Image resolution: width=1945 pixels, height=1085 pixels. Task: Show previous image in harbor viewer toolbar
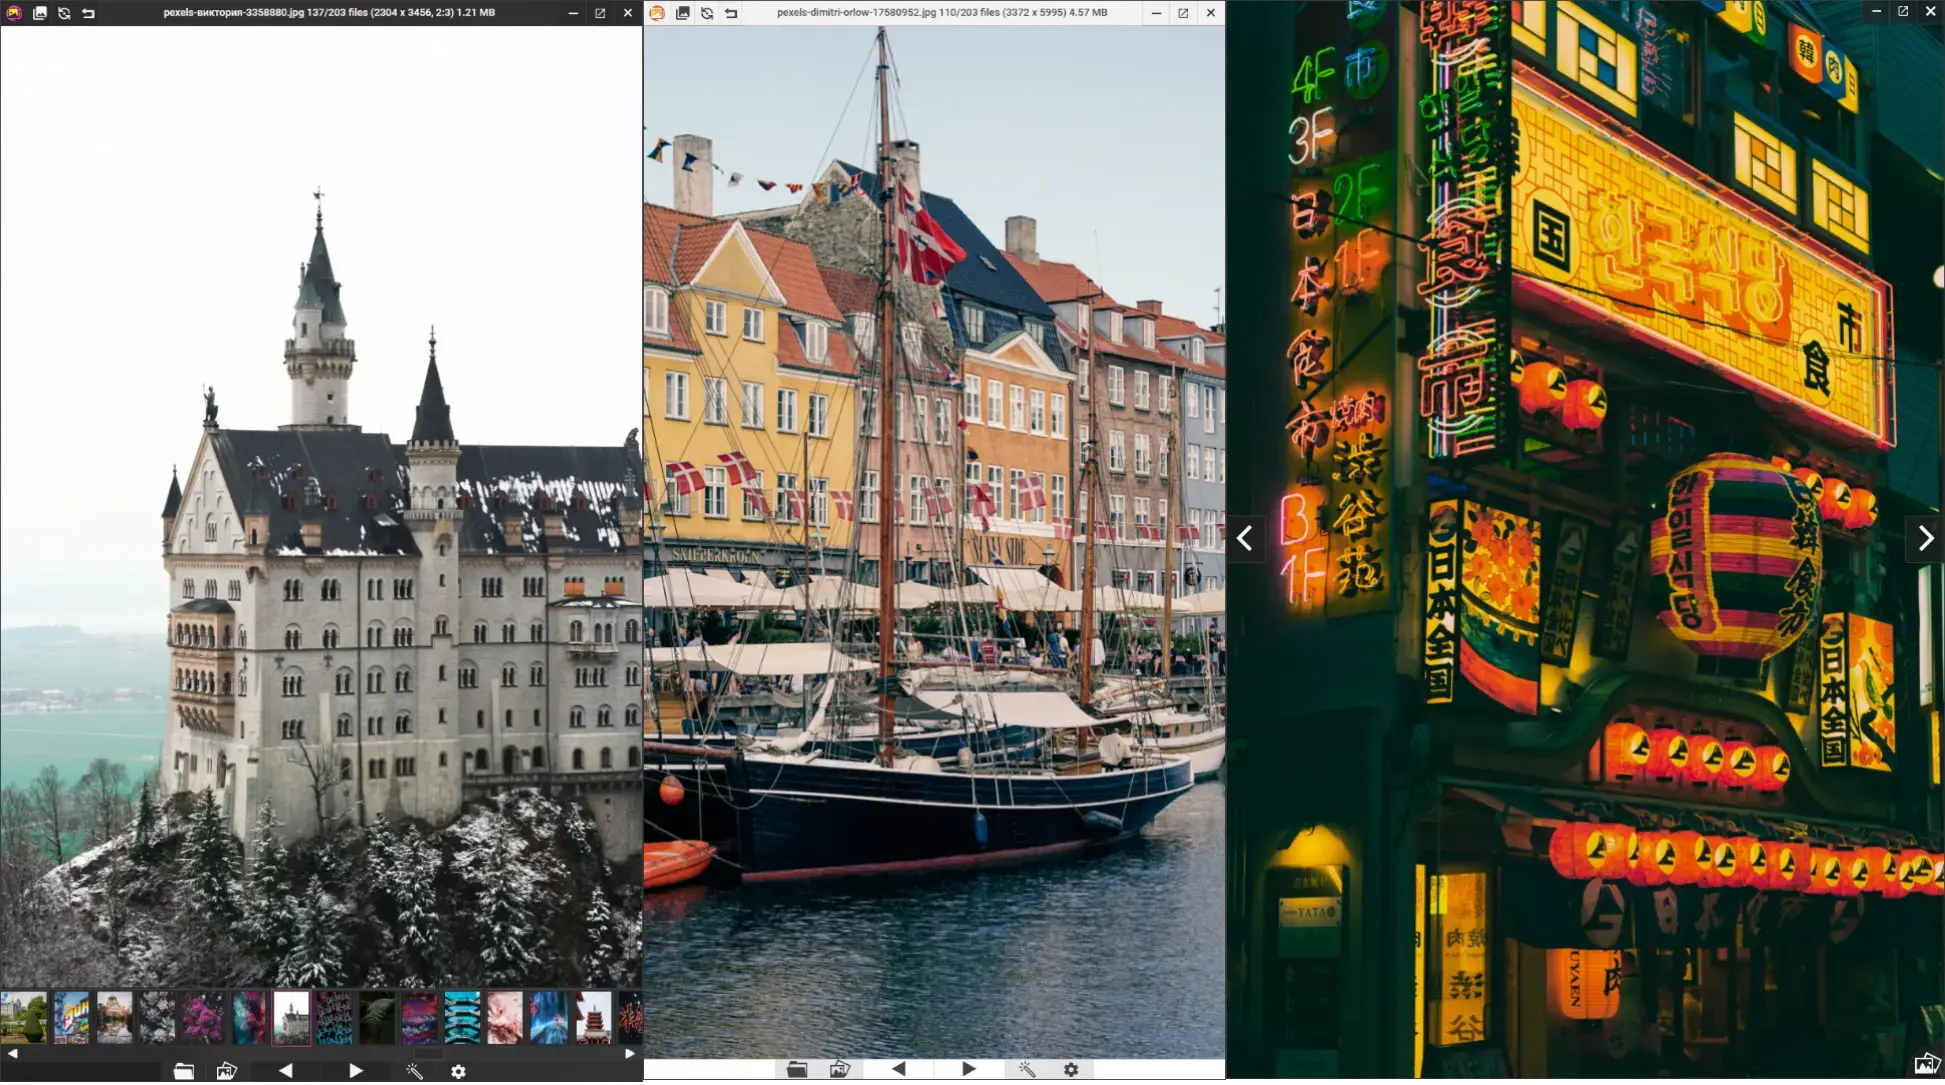tap(898, 1069)
